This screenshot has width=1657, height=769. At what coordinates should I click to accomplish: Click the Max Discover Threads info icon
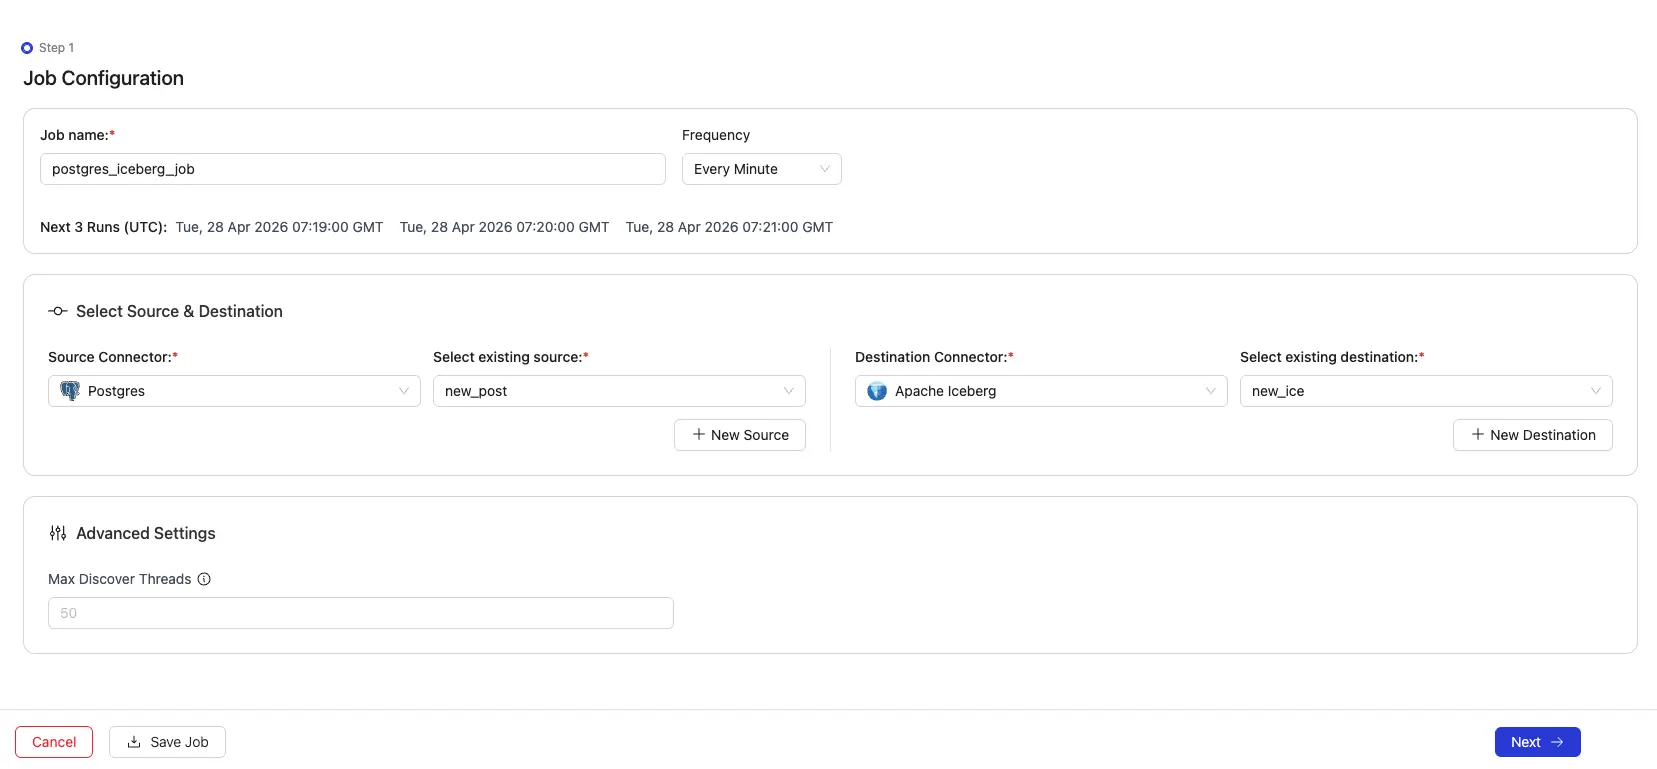204,579
